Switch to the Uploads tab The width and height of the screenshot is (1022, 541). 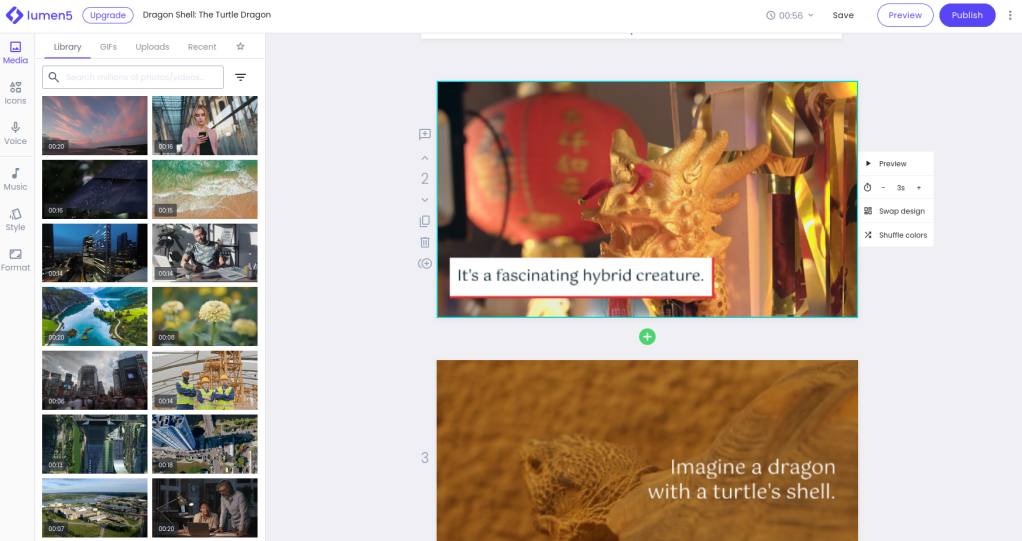152,47
